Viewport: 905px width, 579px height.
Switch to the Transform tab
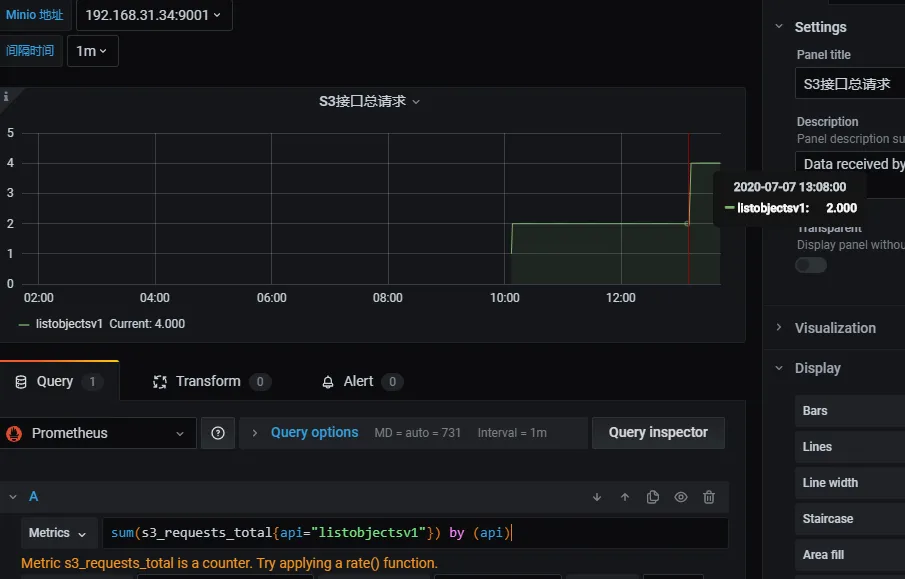click(x=208, y=381)
